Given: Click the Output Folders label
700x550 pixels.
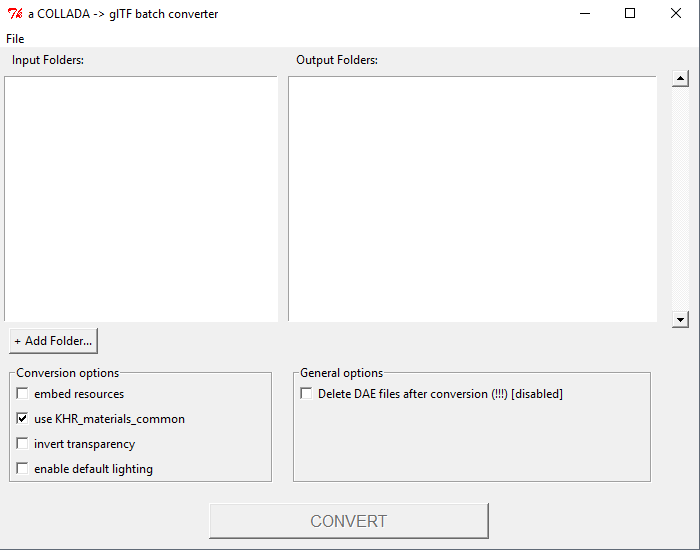Looking at the screenshot, I should click(x=337, y=60).
